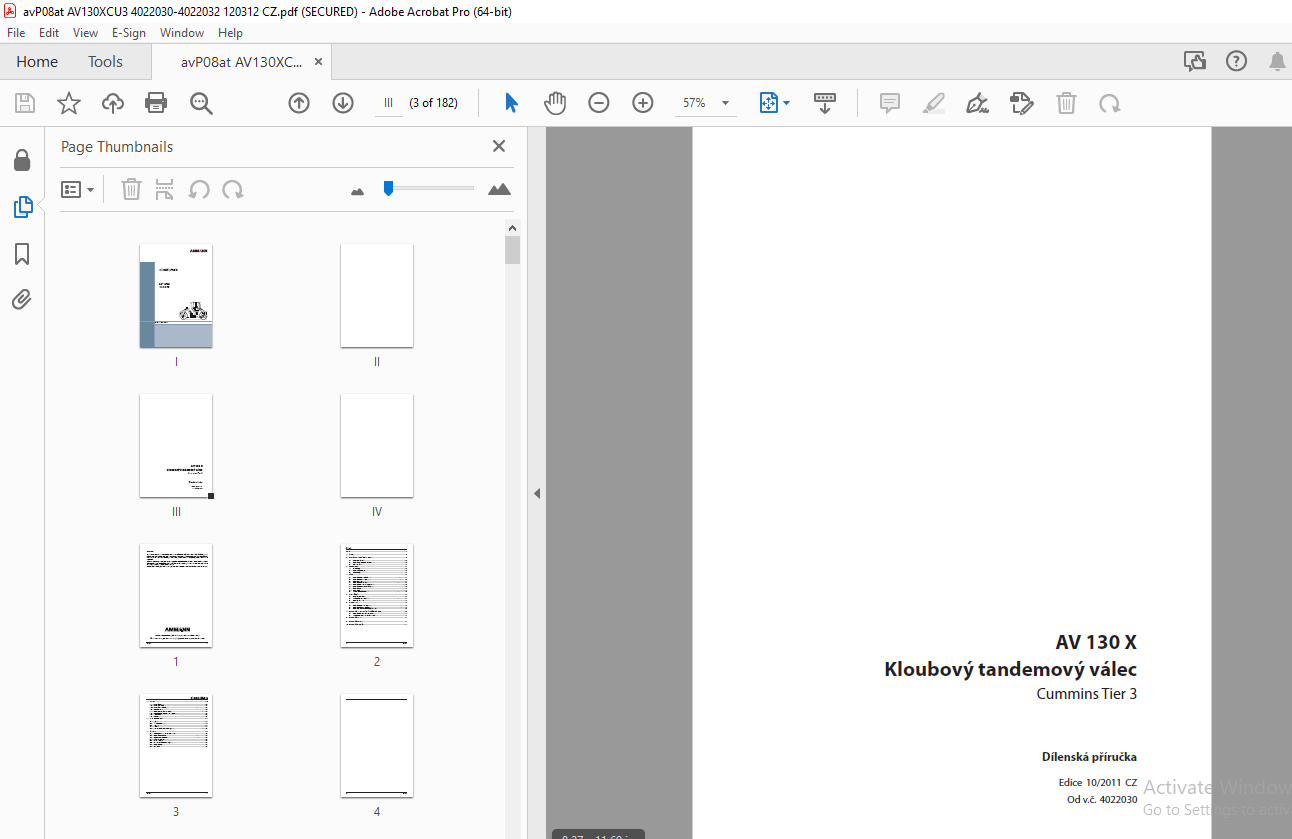Delete selected pages in the thumbnails panel

131,189
